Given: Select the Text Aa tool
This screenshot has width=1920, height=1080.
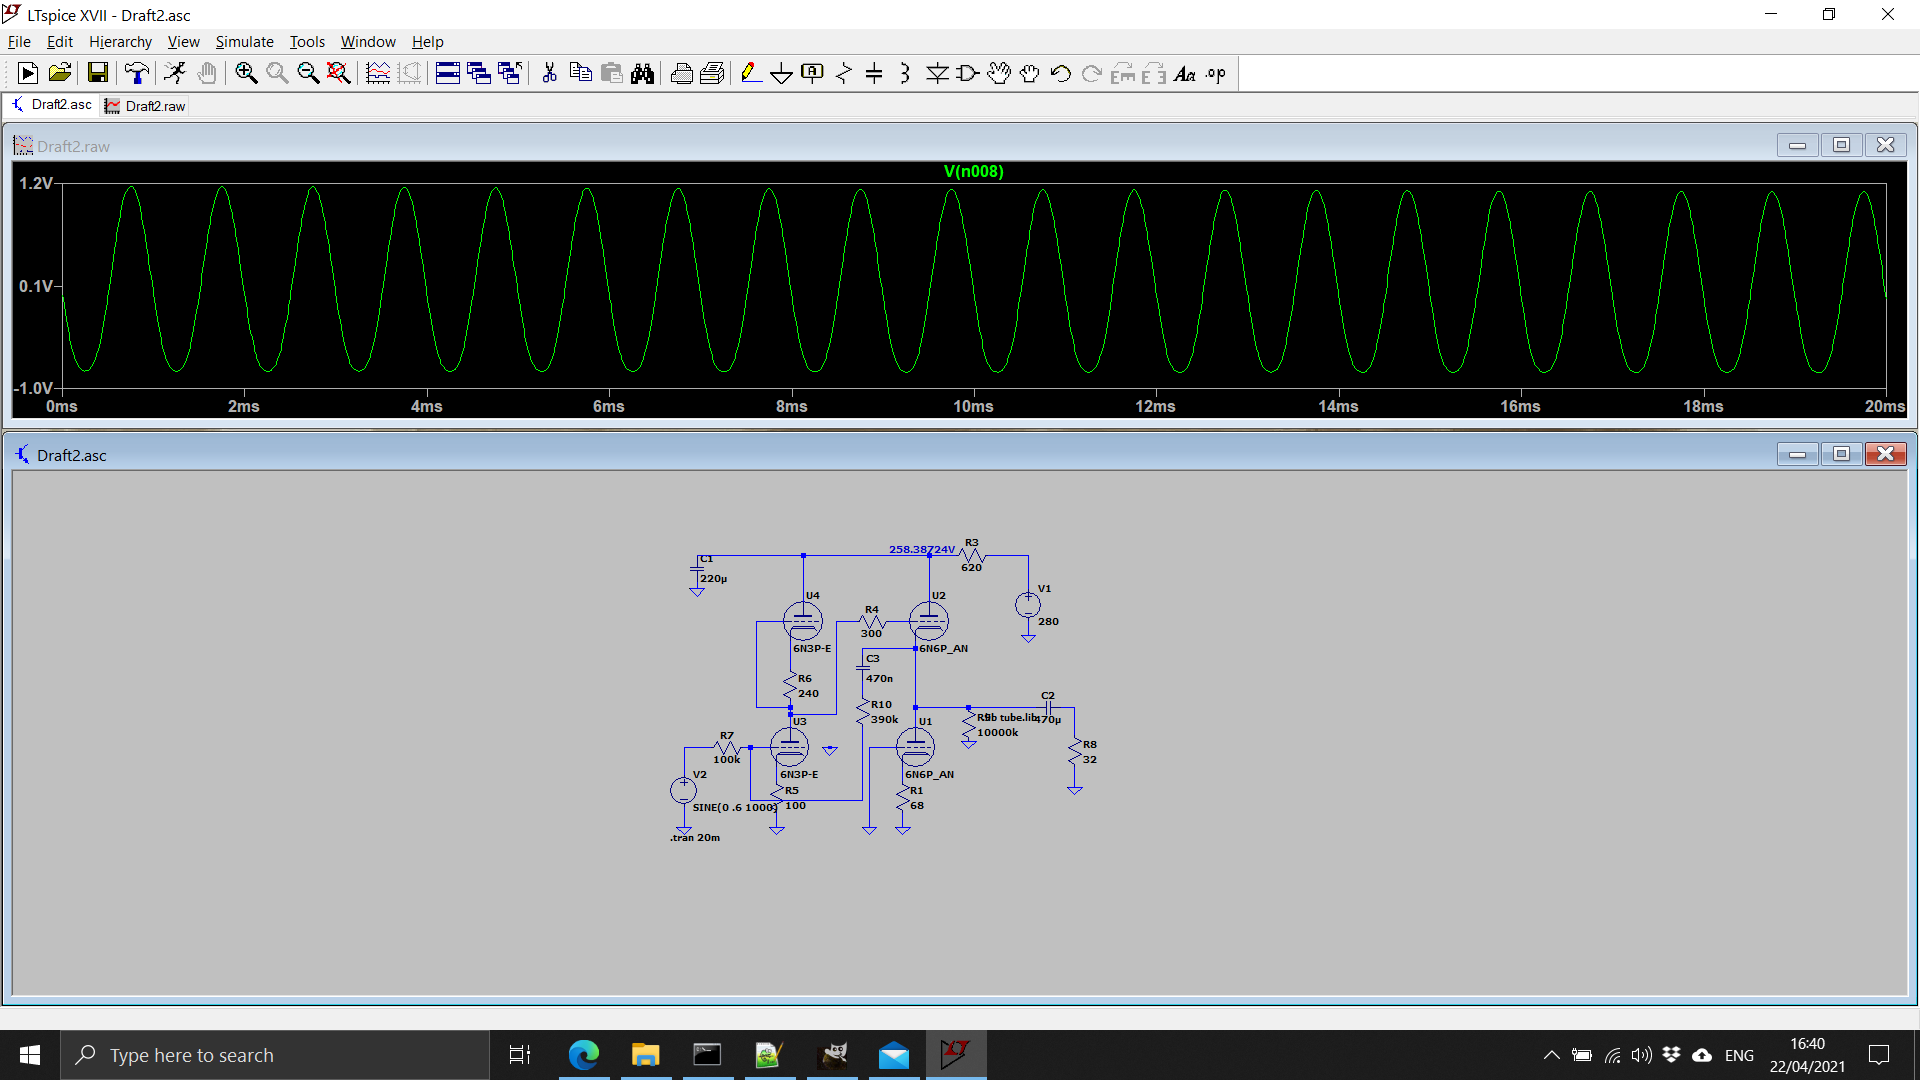Looking at the screenshot, I should point(1185,73).
